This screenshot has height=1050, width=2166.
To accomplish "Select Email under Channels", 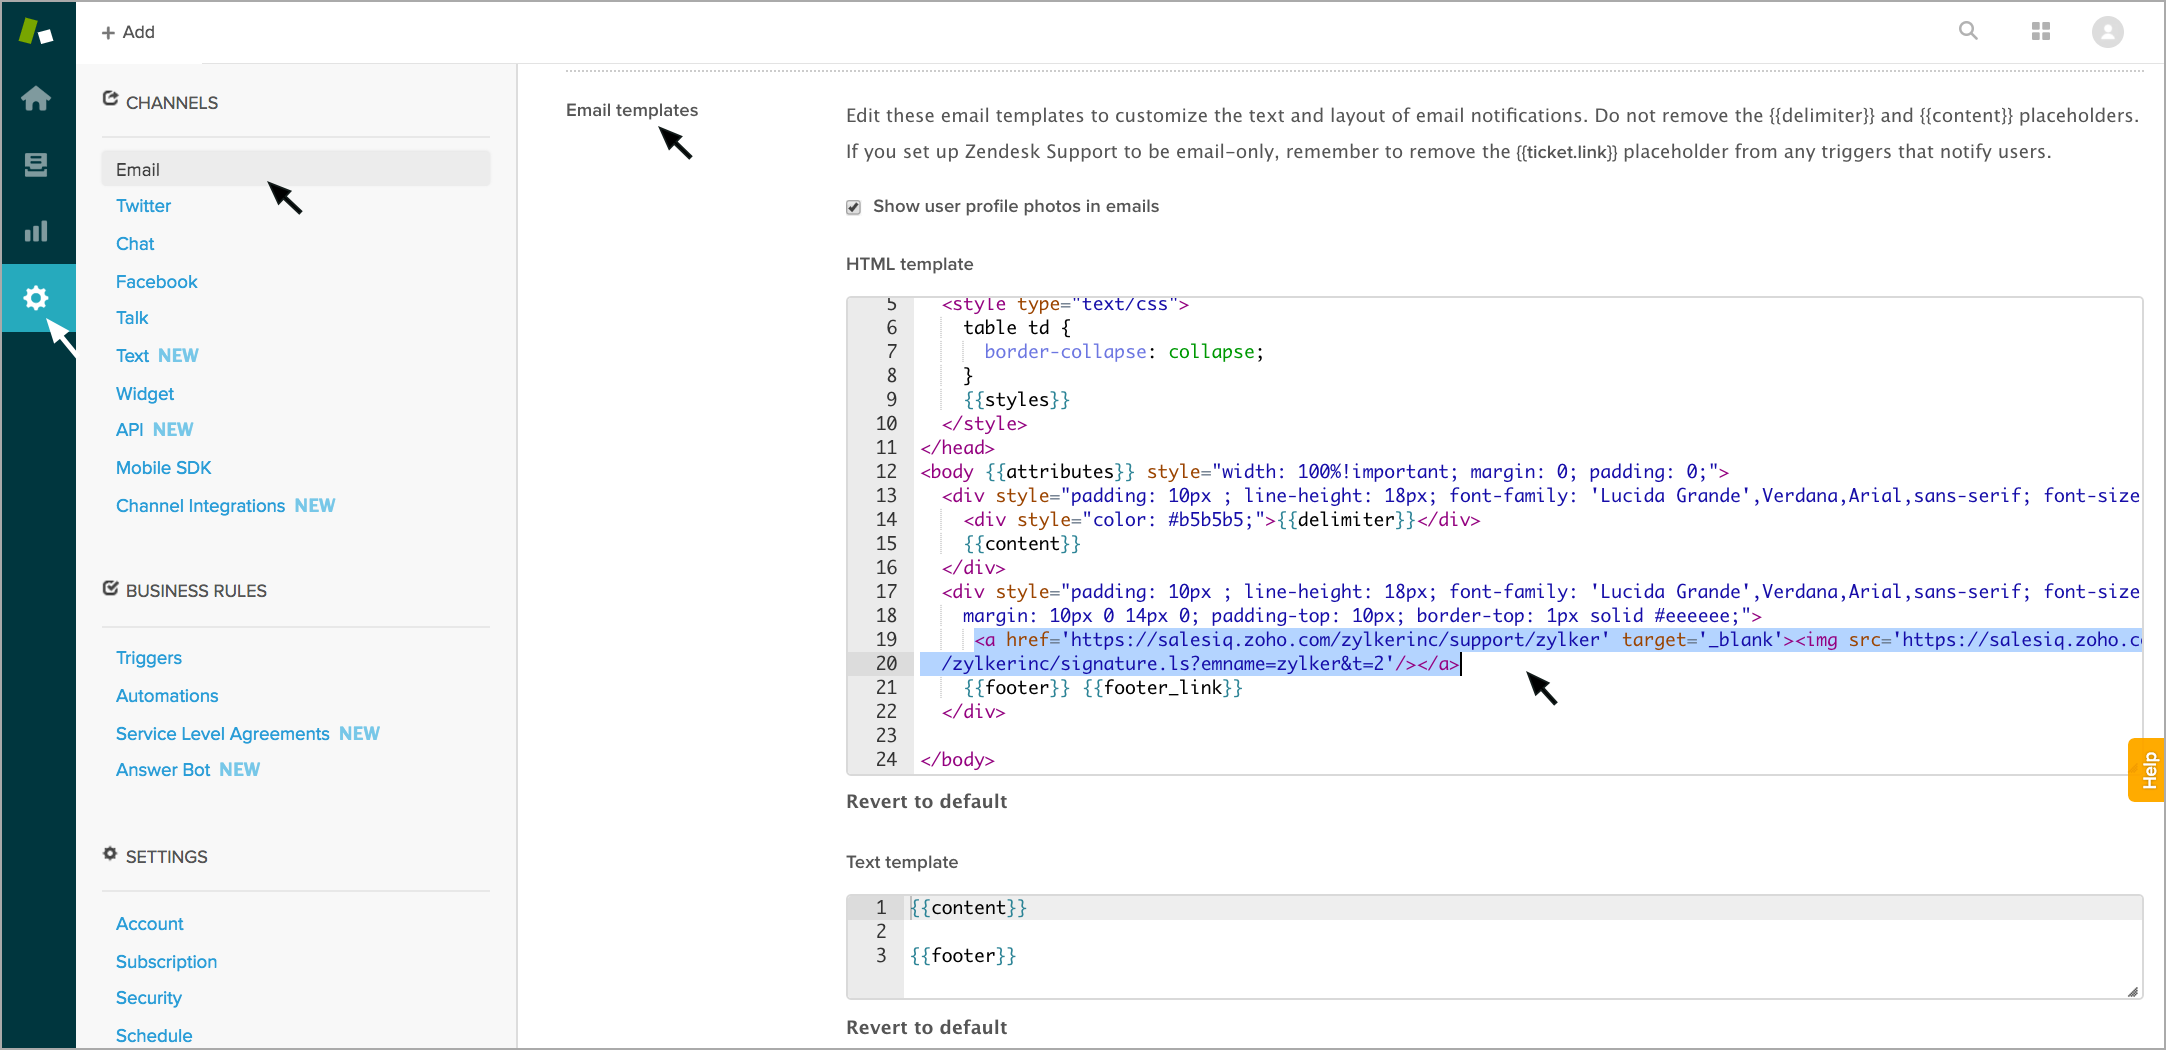I will coord(138,170).
